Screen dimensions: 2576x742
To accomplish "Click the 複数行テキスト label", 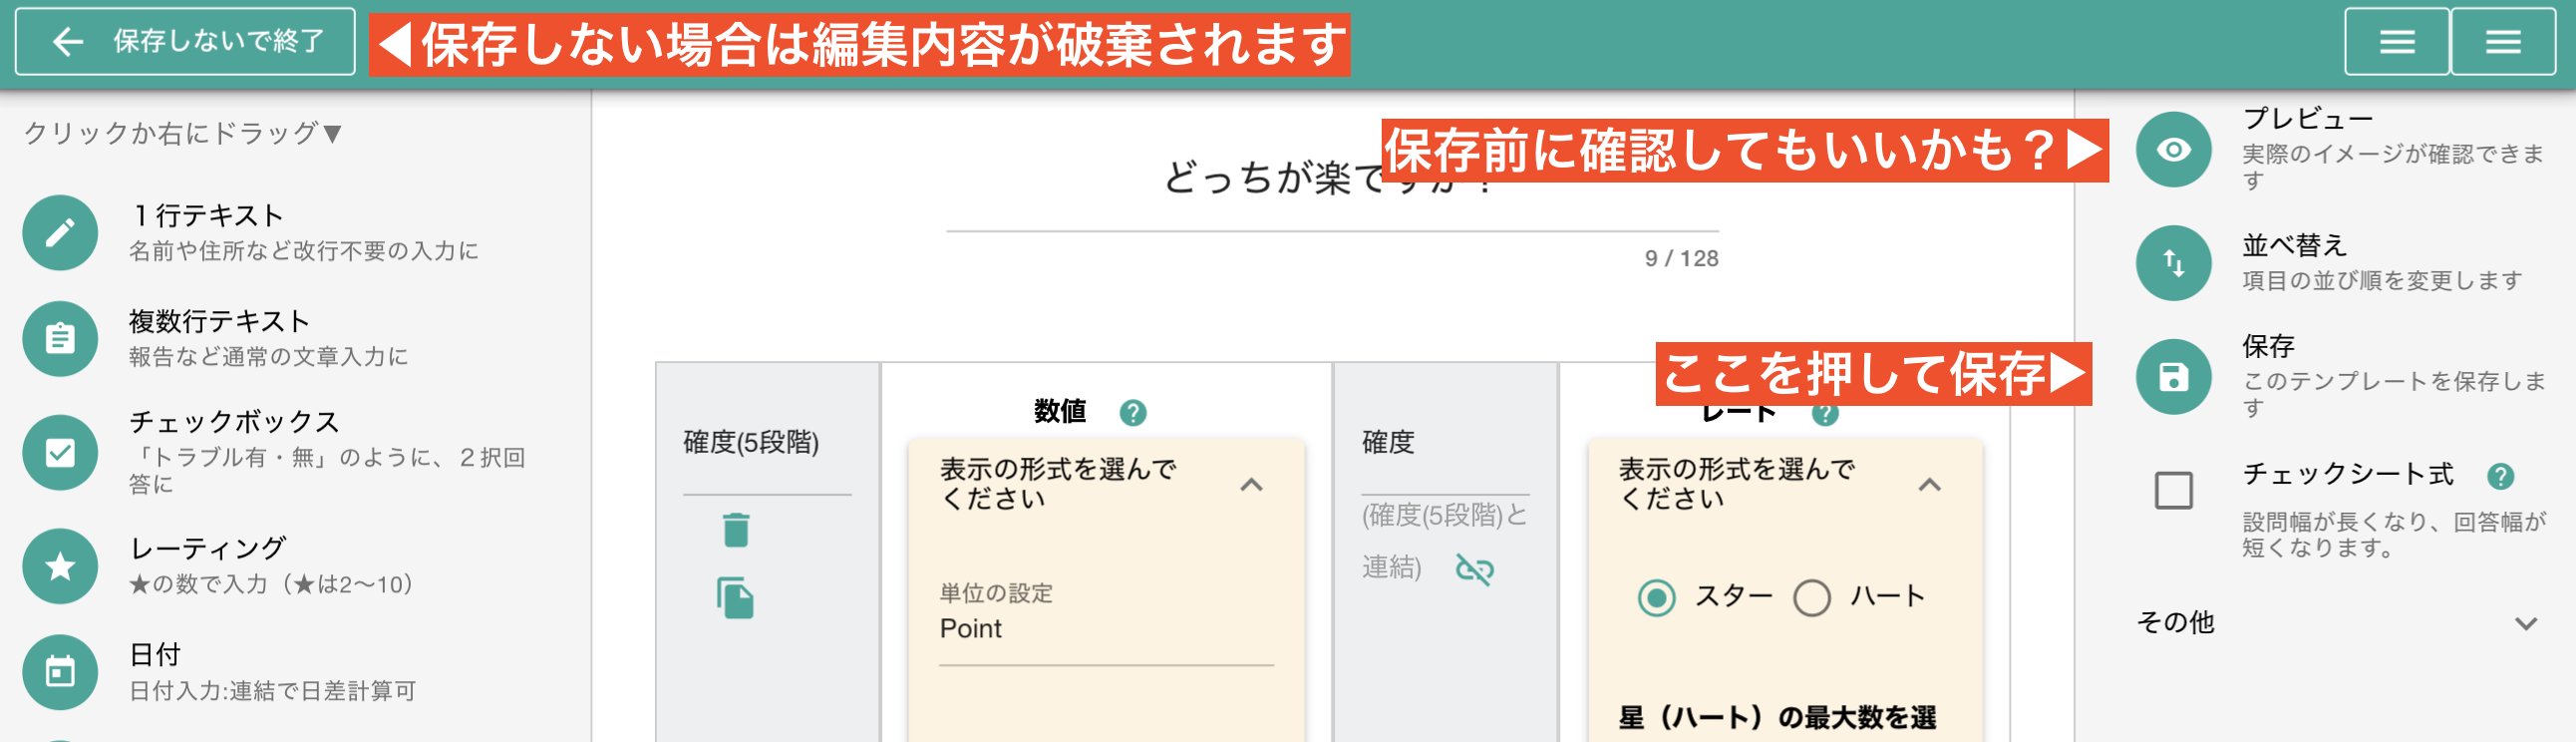I will click(x=219, y=321).
